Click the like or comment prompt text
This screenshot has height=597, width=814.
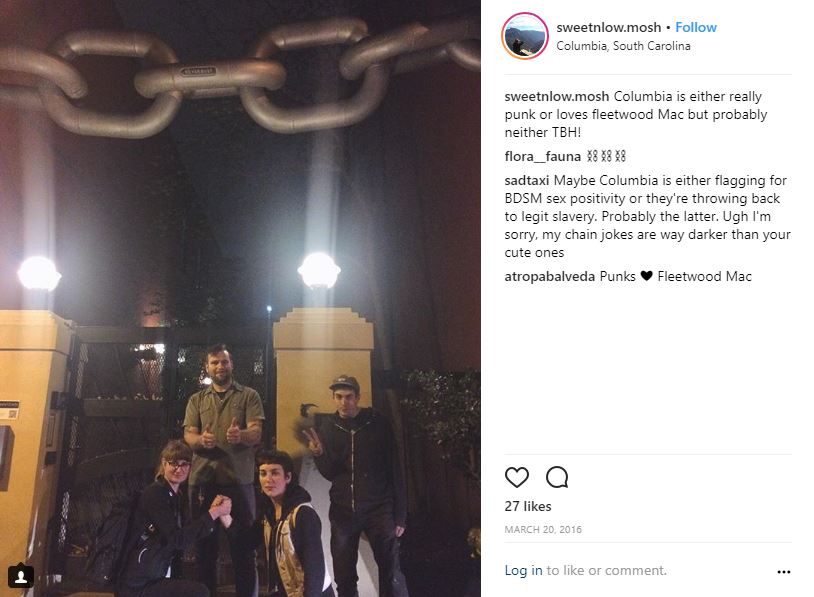(606, 570)
